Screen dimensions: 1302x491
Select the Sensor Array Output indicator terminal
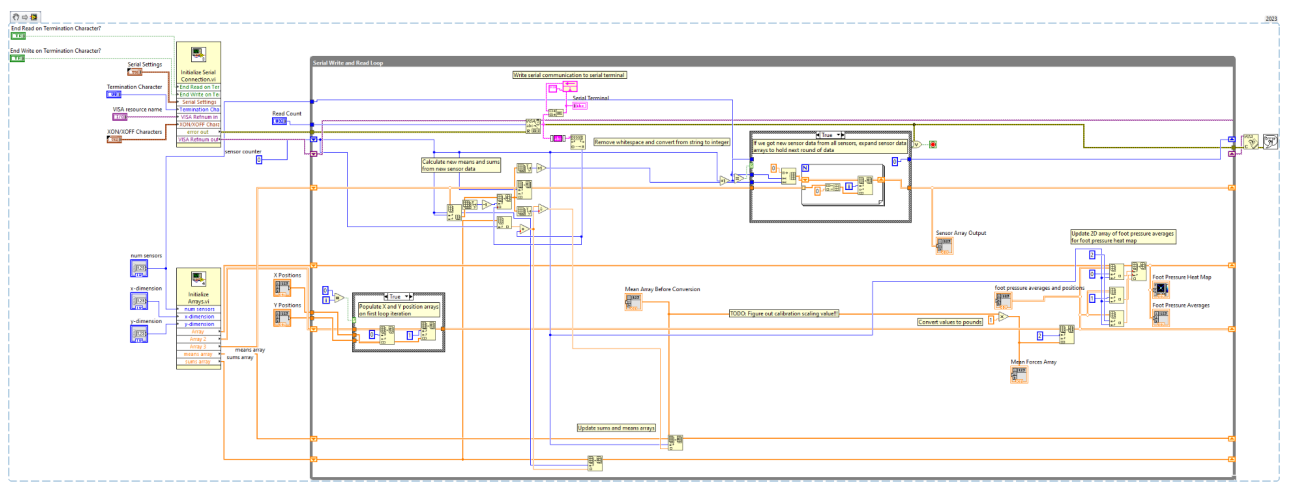[x=943, y=245]
